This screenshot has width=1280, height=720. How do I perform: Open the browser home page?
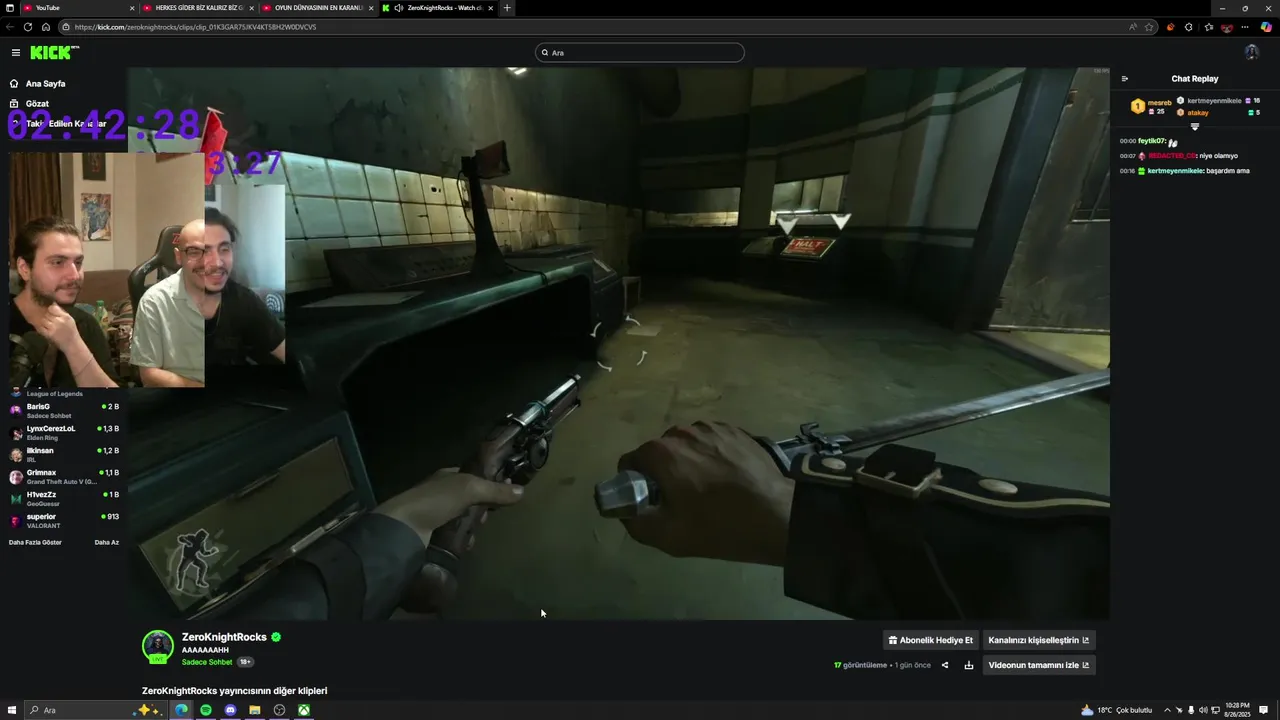click(x=46, y=27)
